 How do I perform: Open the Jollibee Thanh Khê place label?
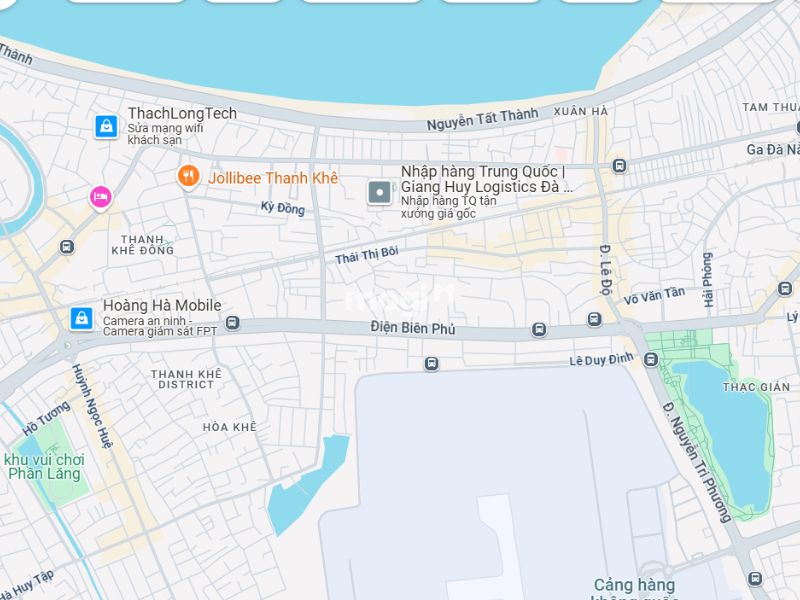tap(273, 178)
